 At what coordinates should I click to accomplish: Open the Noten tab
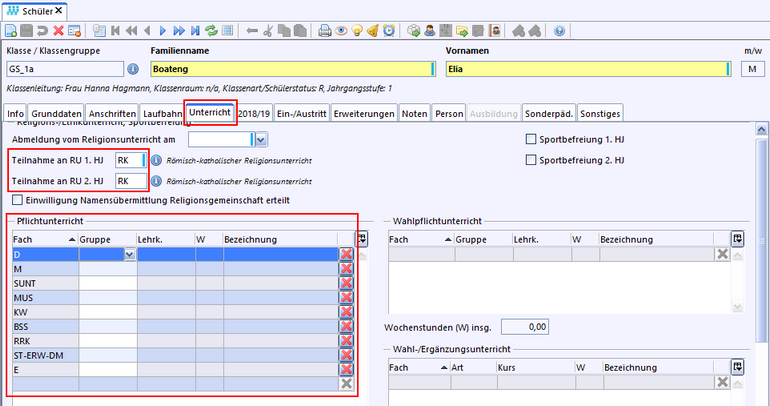pyautogui.click(x=414, y=113)
